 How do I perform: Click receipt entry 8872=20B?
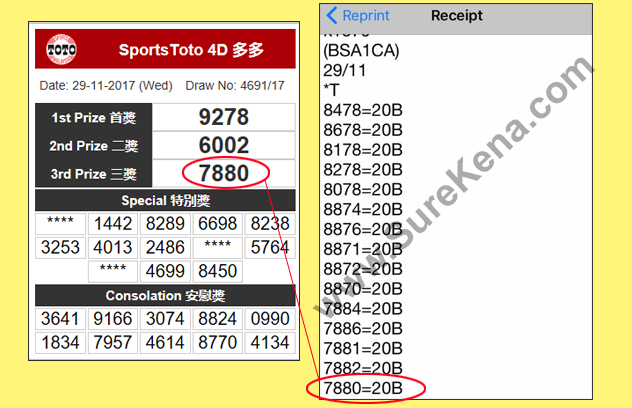click(x=363, y=269)
